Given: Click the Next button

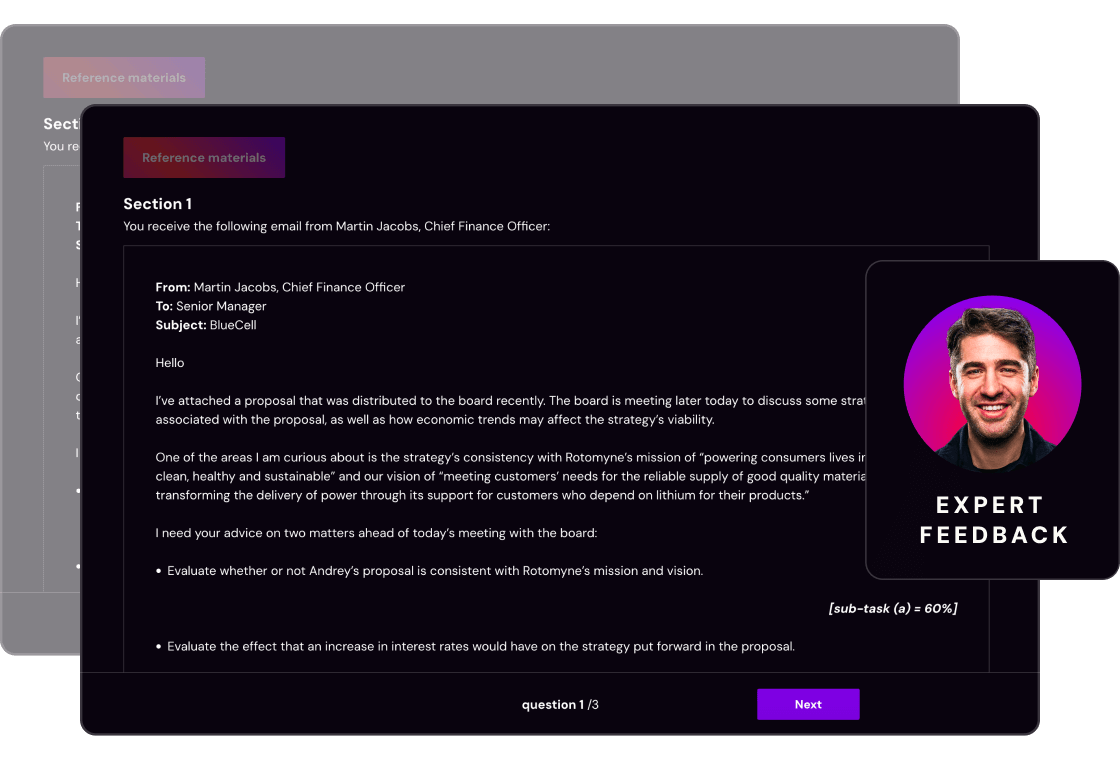Looking at the screenshot, I should (807, 704).
